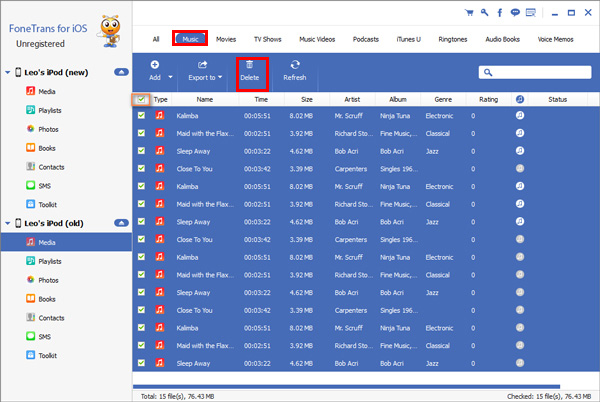
Task: Switch to the TV Shows tab
Action: 267,39
